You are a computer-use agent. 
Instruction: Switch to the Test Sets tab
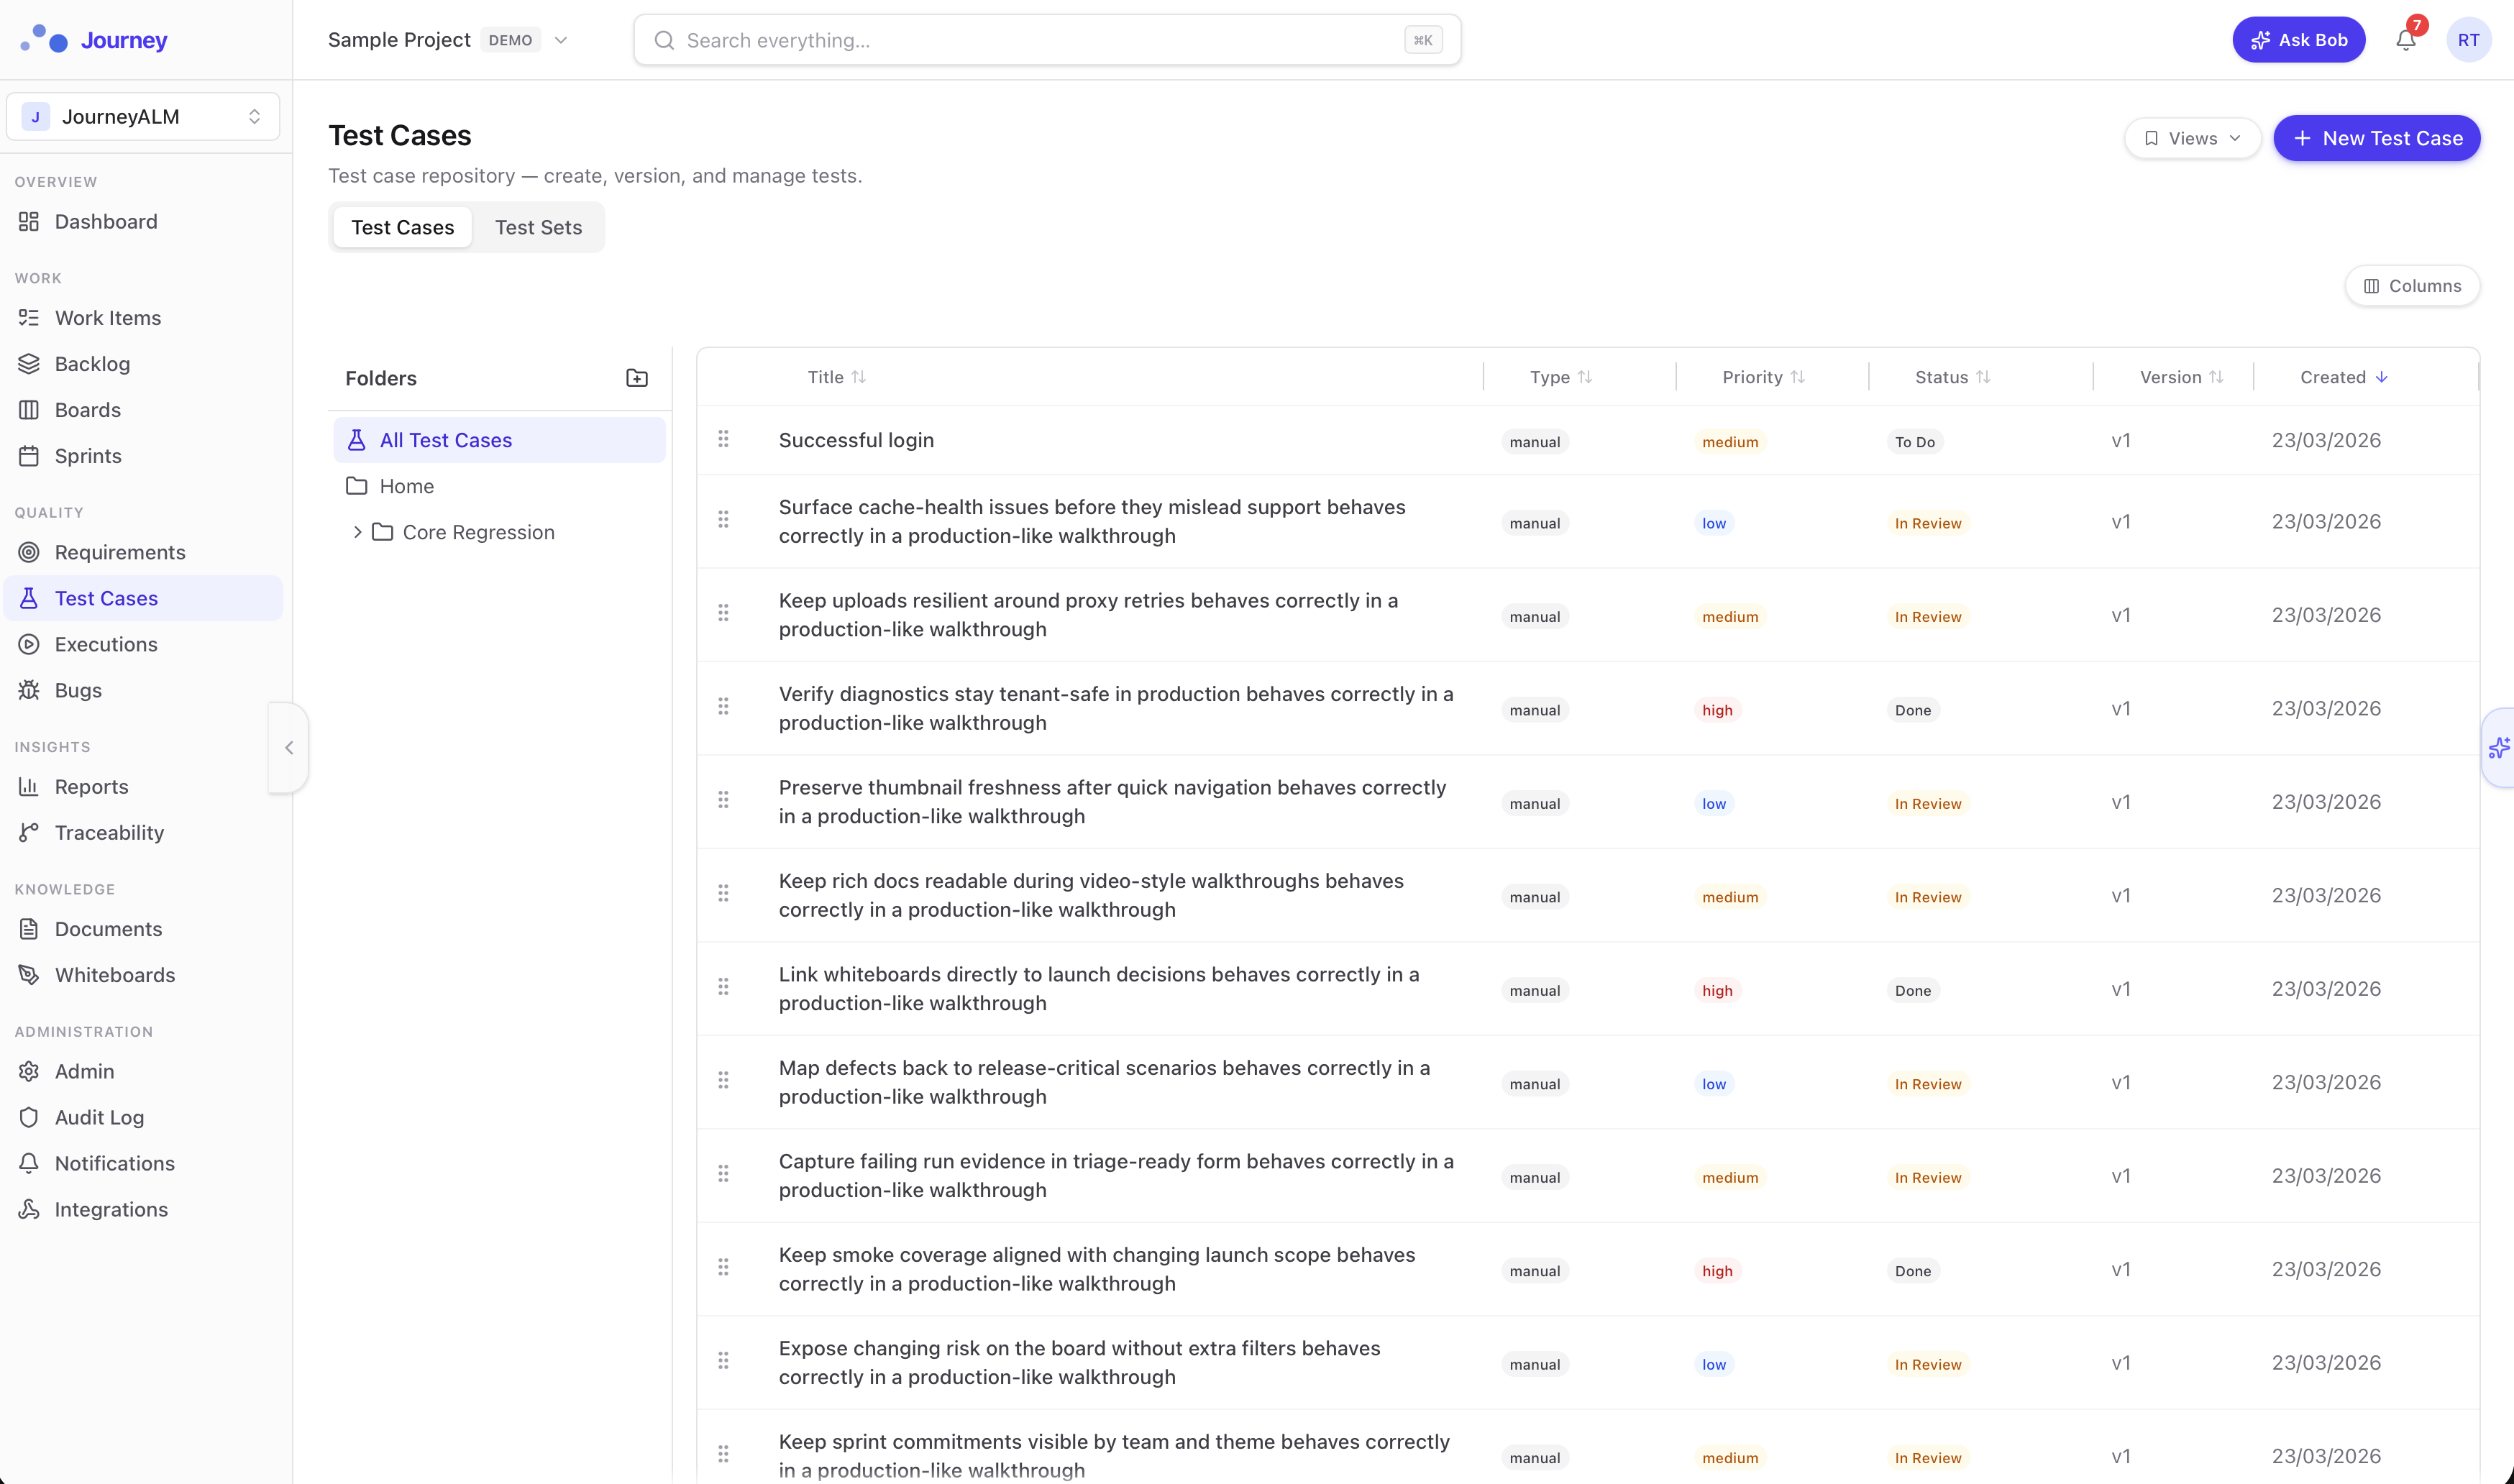coord(538,227)
